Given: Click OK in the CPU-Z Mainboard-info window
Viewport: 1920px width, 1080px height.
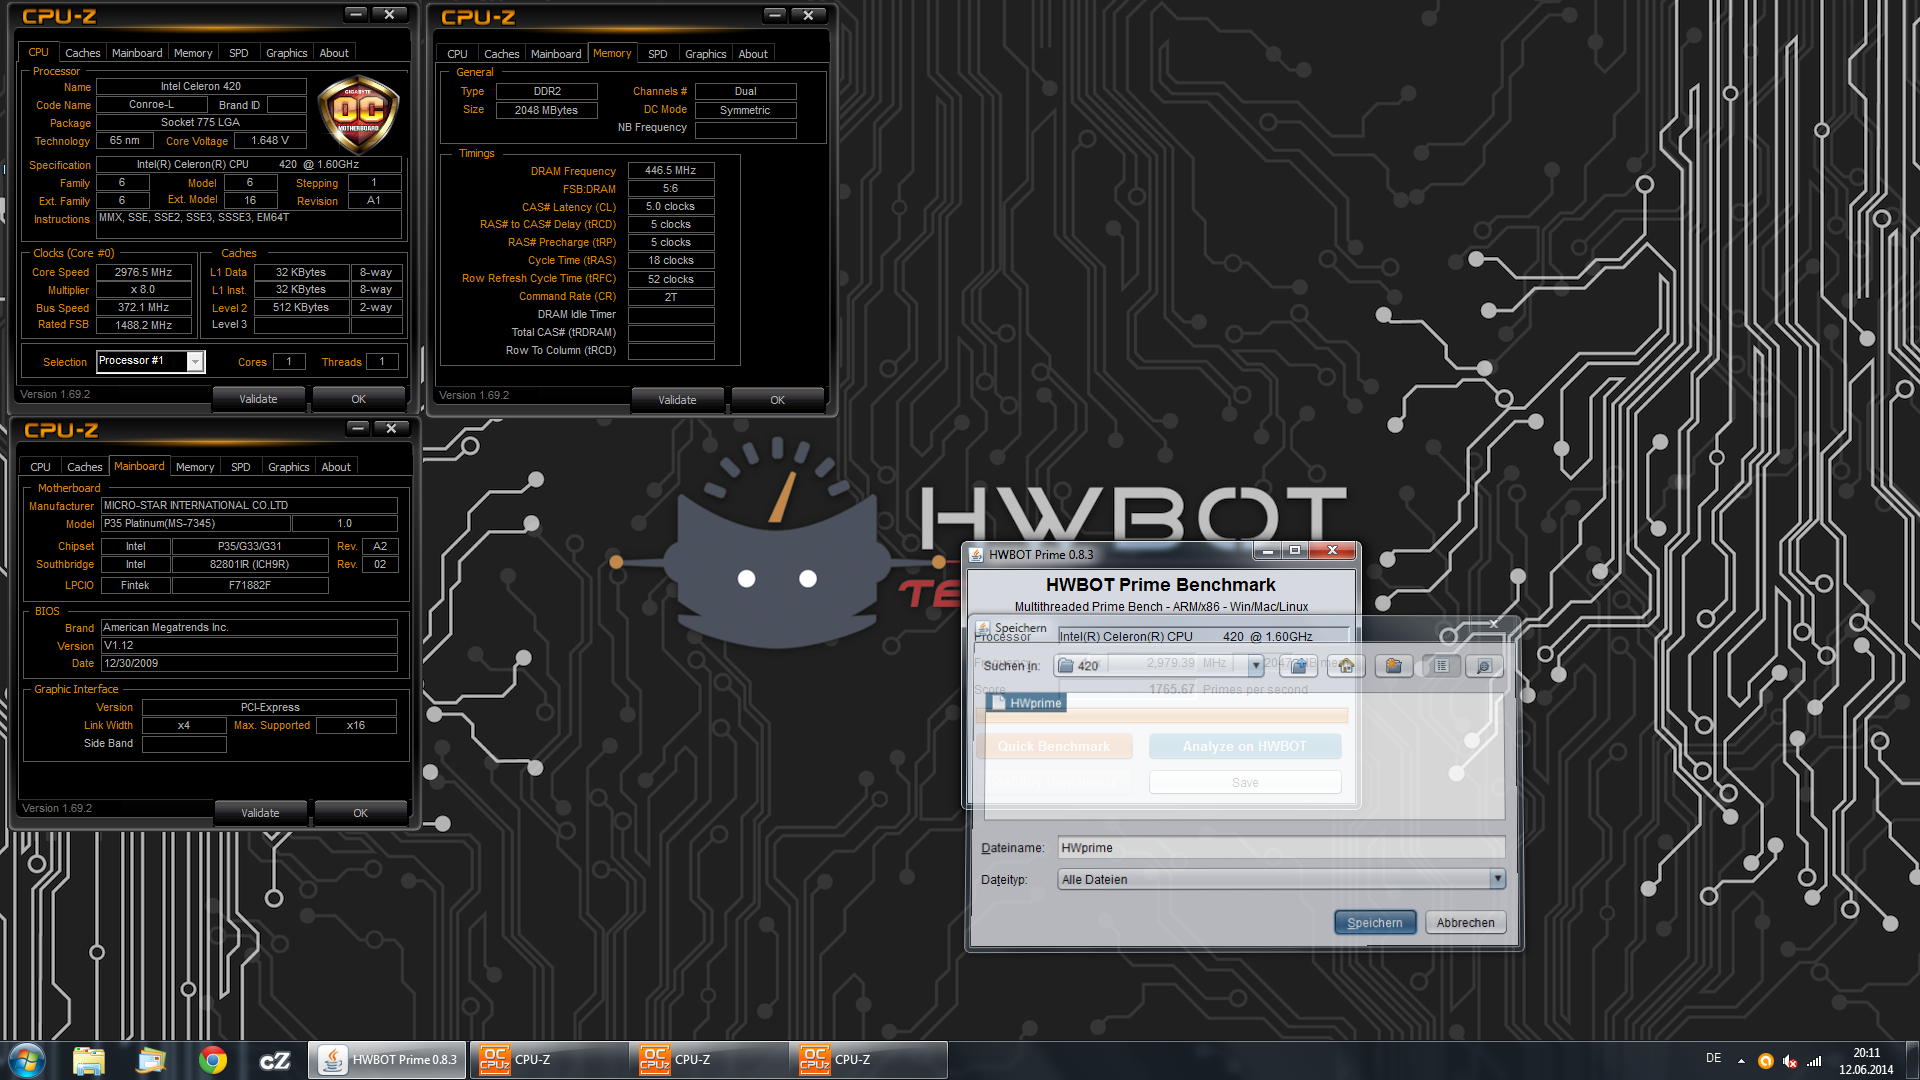Looking at the screenshot, I should (x=360, y=813).
